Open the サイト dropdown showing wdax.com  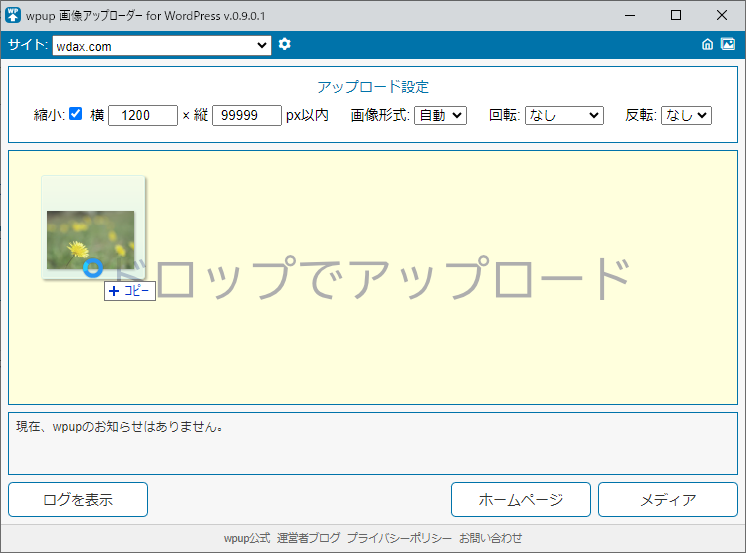coord(161,45)
